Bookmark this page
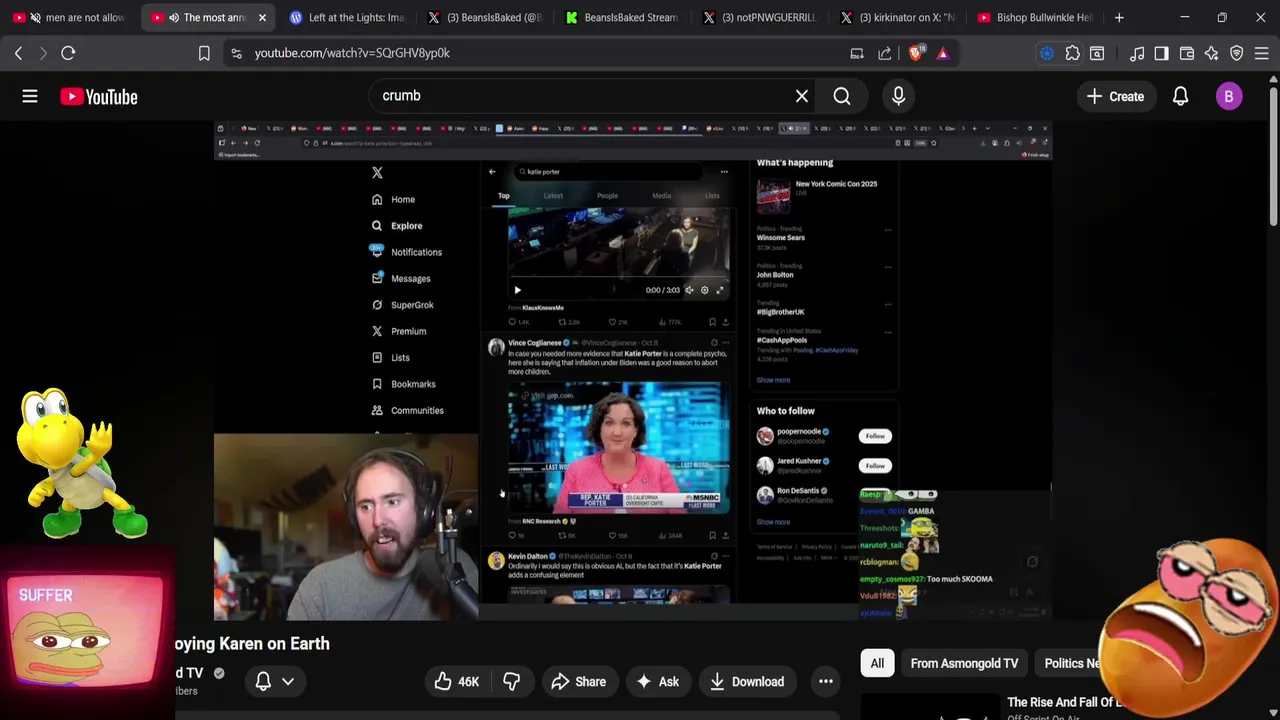The width and height of the screenshot is (1280, 720). tap(204, 53)
